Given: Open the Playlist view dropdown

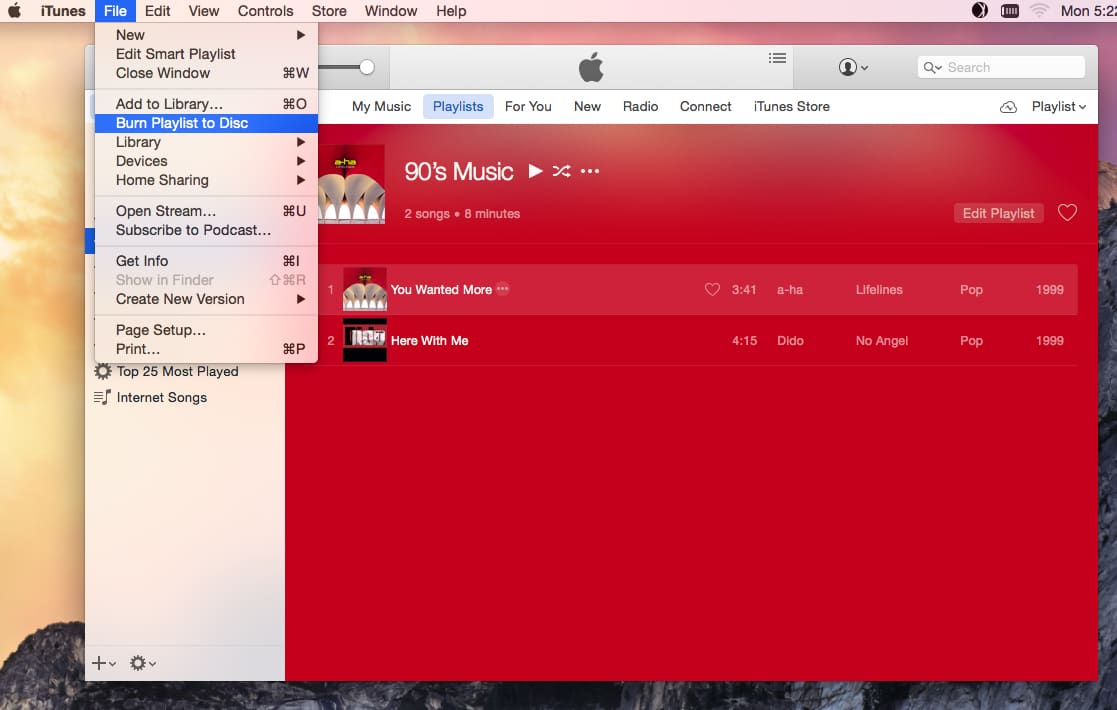Looking at the screenshot, I should (1058, 106).
